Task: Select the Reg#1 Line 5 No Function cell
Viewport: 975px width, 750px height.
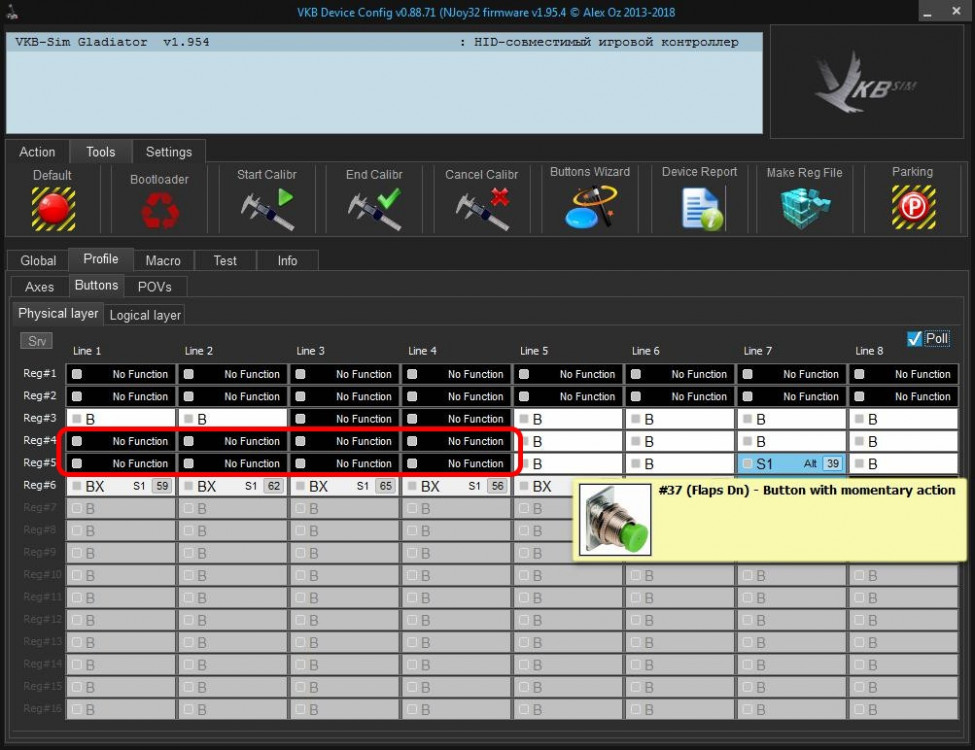Action: pos(568,374)
